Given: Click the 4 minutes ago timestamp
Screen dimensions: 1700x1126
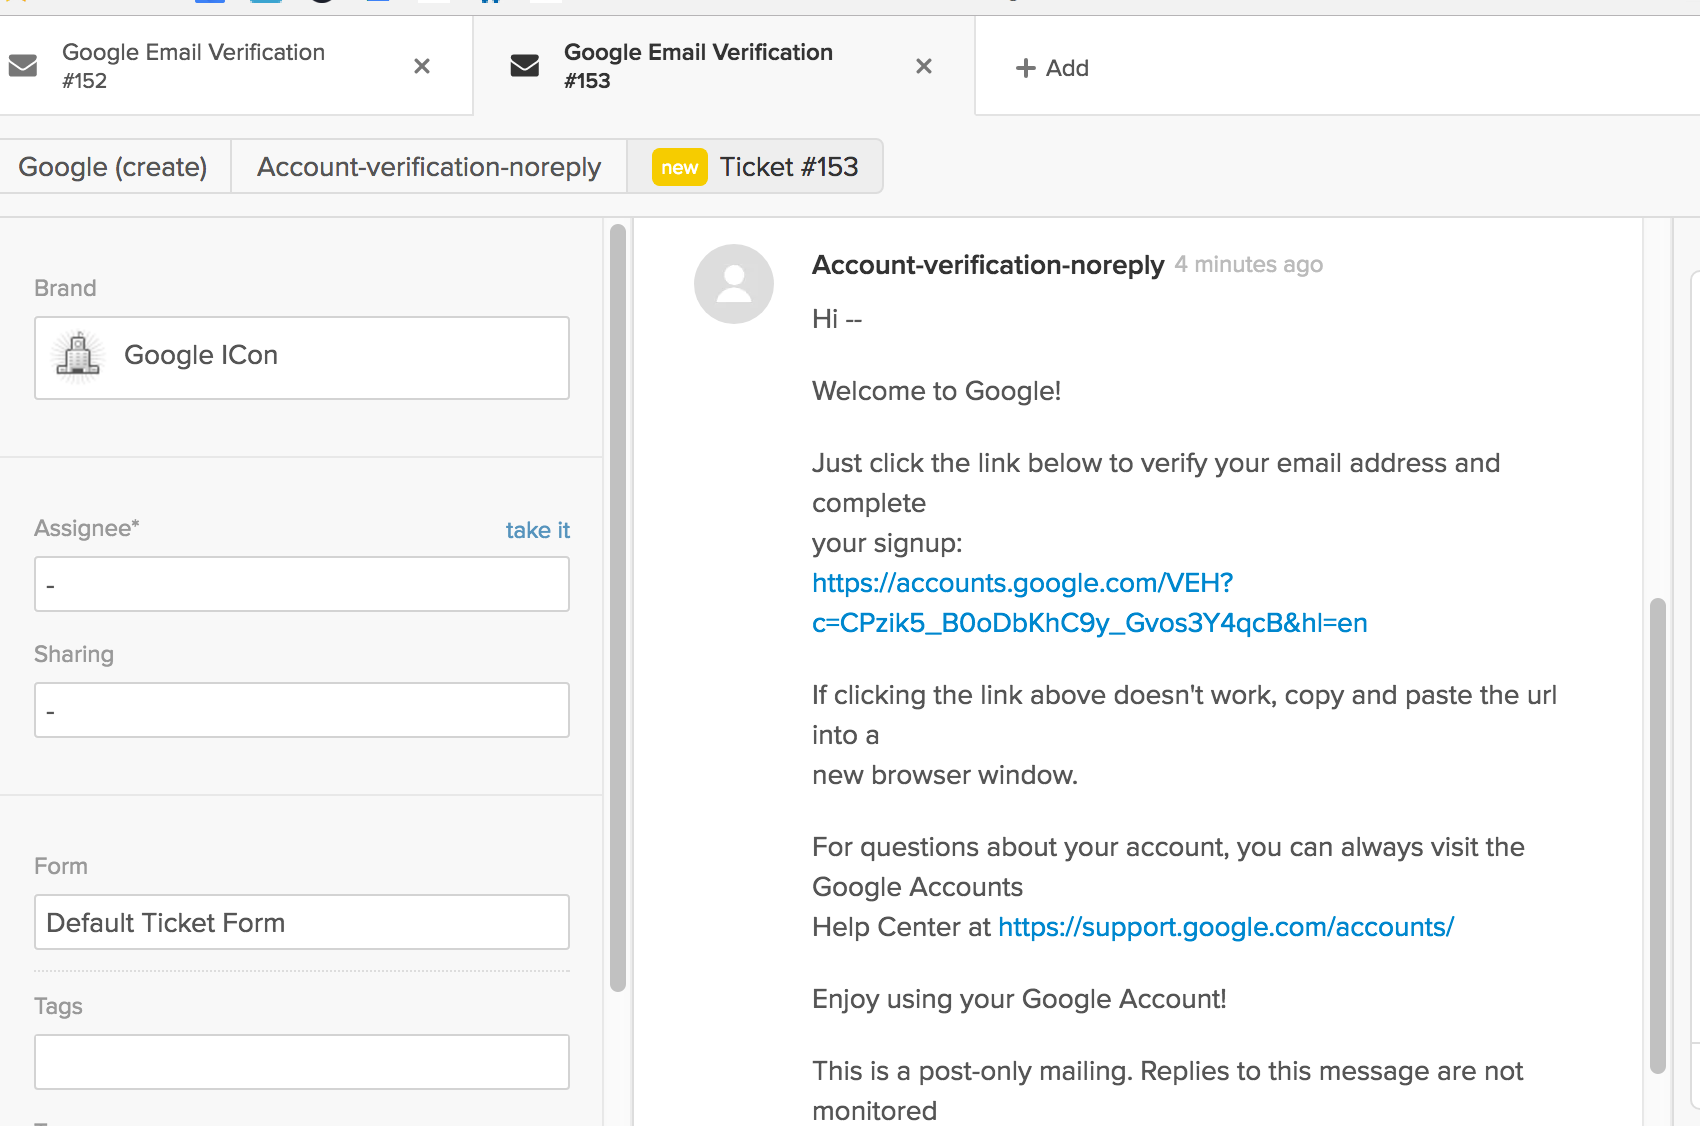Looking at the screenshot, I should (1249, 265).
